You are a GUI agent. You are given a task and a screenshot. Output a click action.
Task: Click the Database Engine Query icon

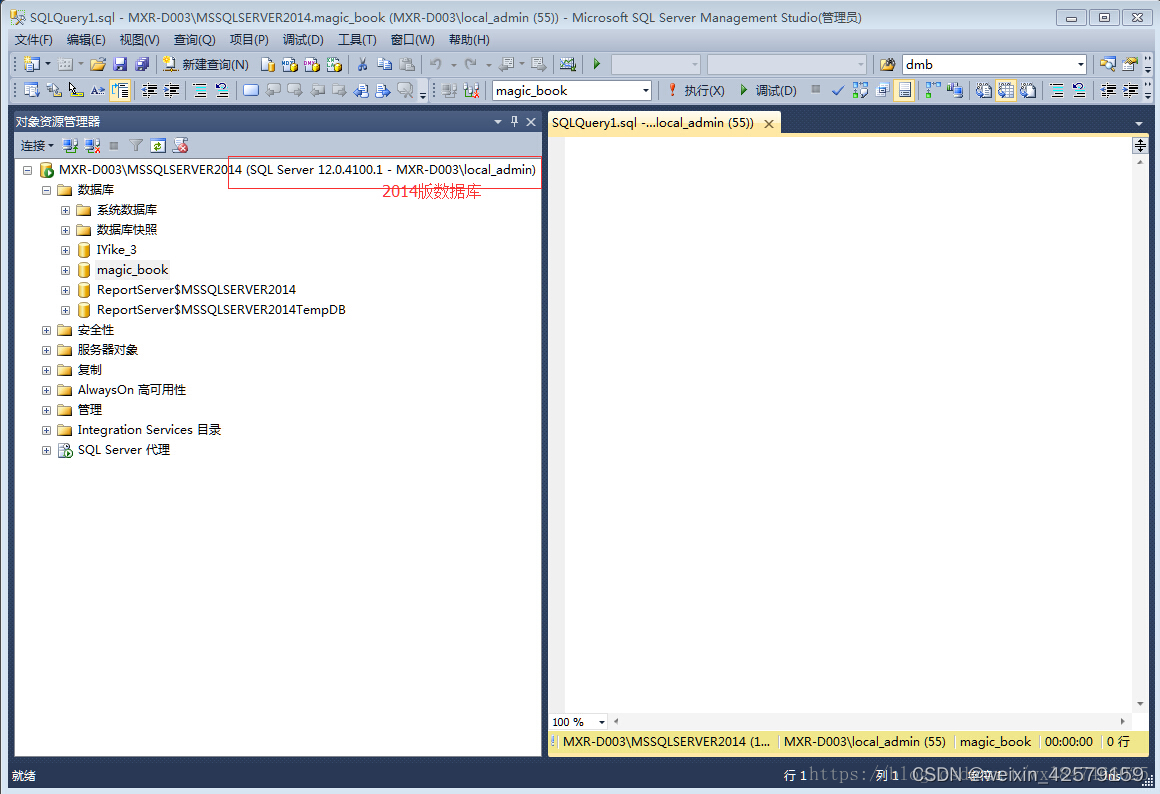[268, 64]
